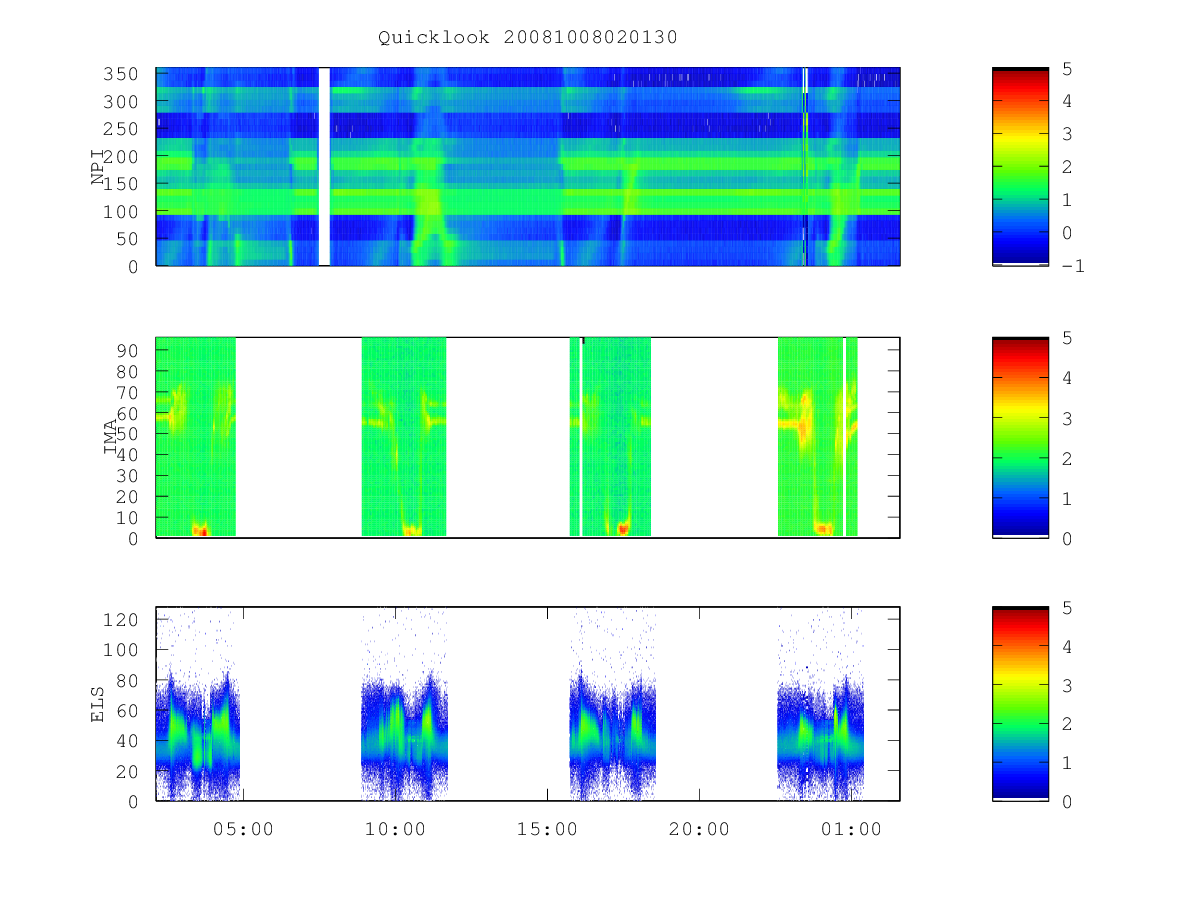Click the 15:00 time tick label

547,829
